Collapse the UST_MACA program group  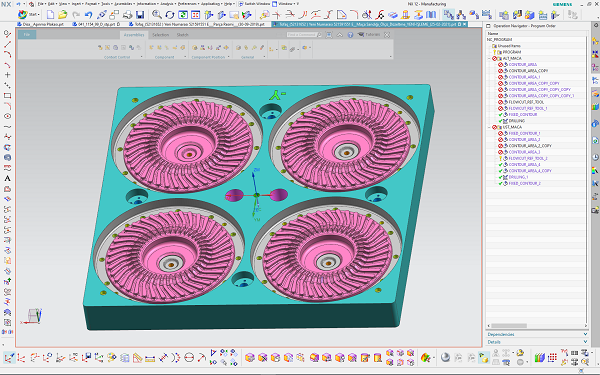point(489,127)
